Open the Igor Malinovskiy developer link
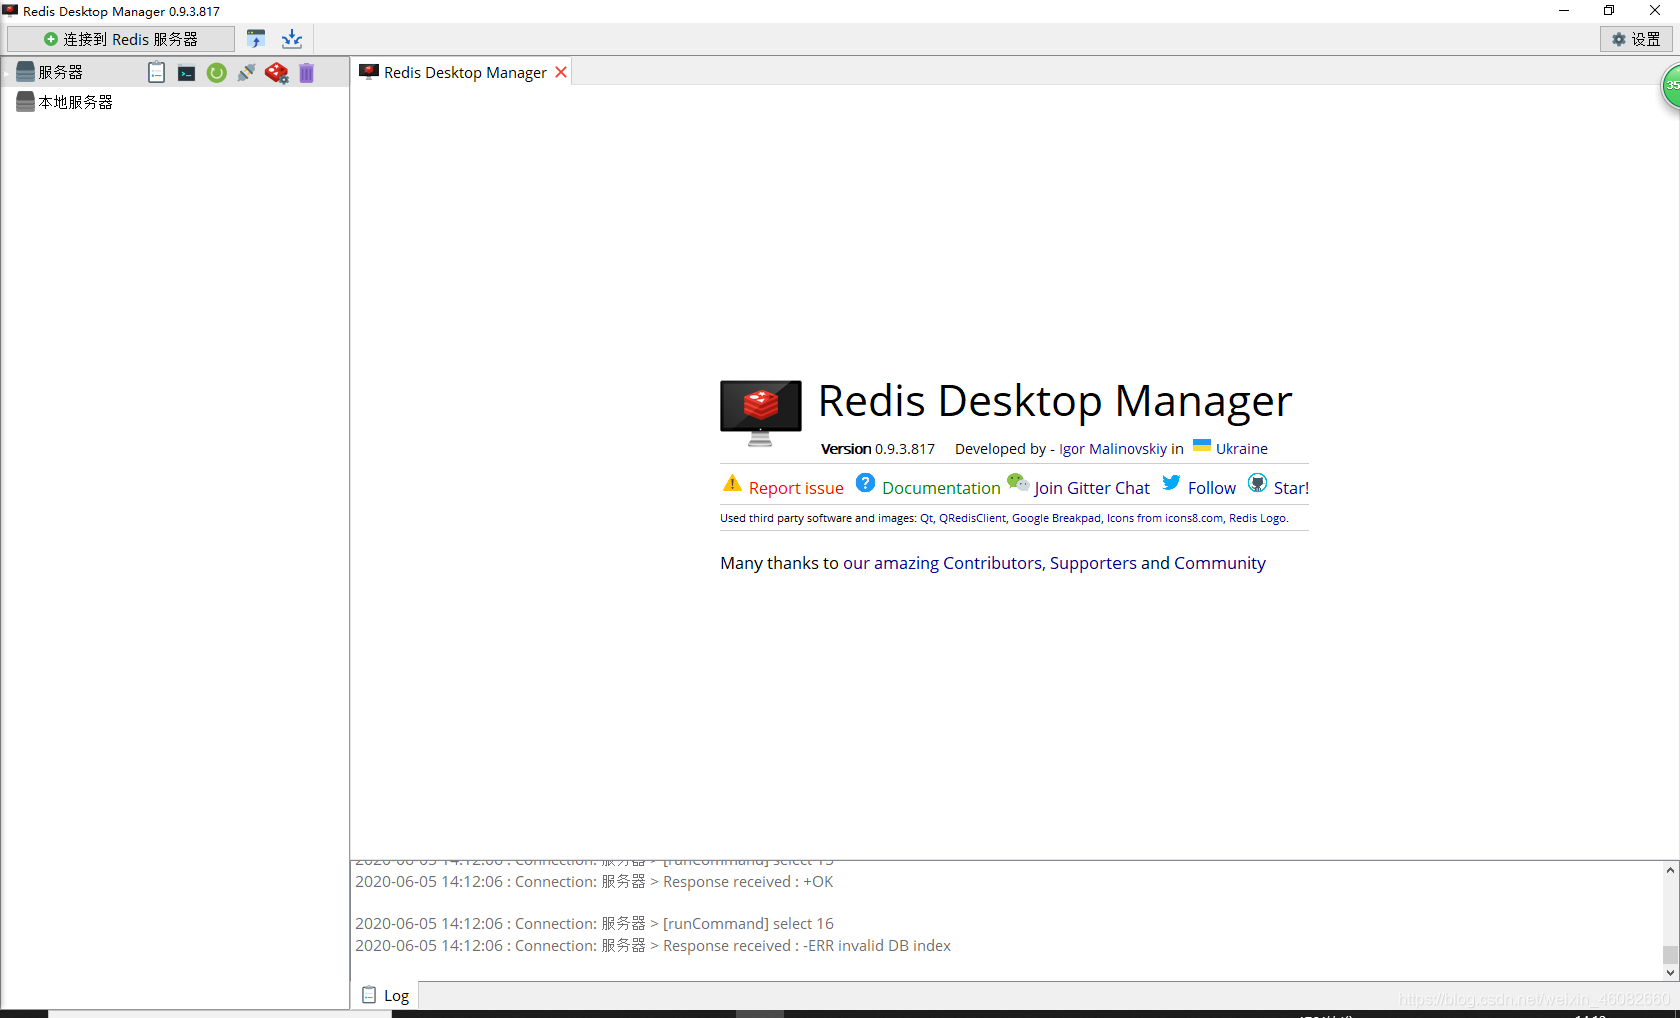Image resolution: width=1680 pixels, height=1018 pixels. pyautogui.click(x=1113, y=449)
